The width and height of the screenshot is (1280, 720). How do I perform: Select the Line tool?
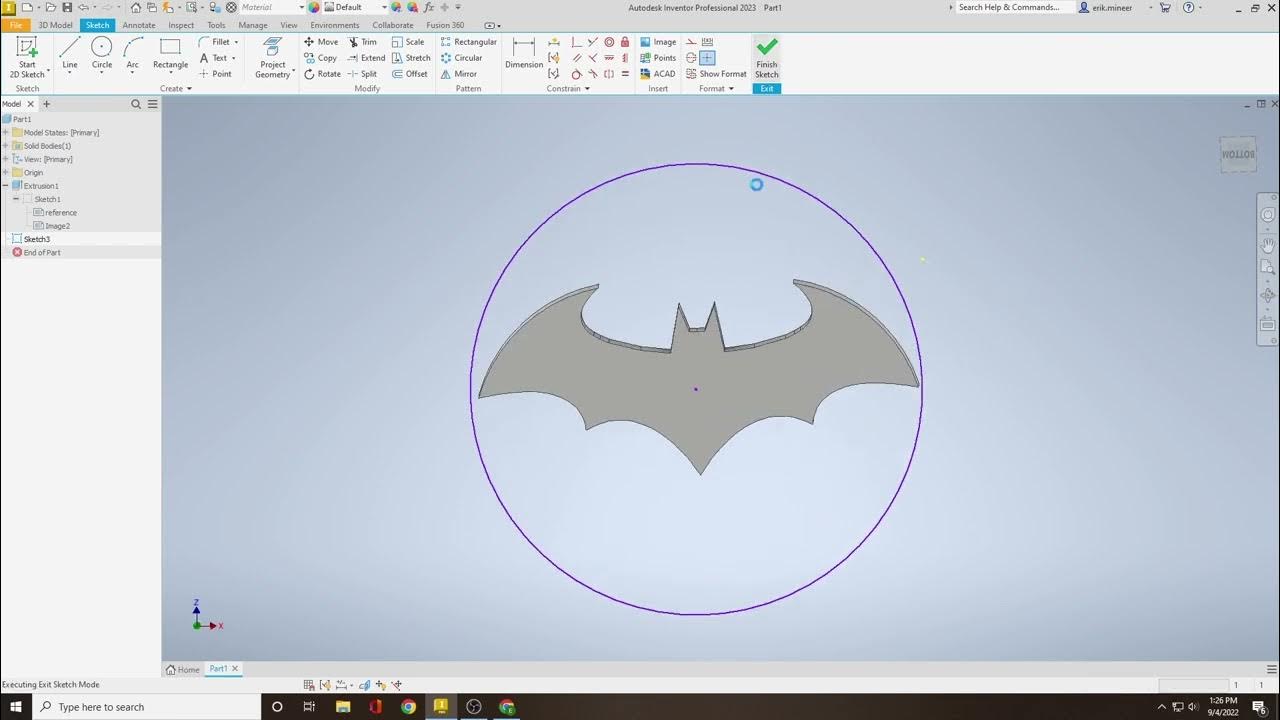(69, 53)
